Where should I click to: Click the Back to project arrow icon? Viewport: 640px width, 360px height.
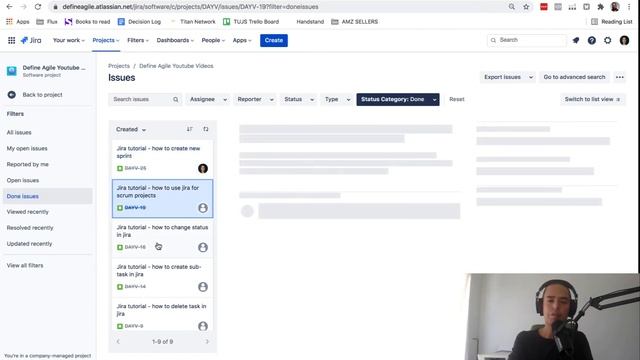(x=12, y=95)
